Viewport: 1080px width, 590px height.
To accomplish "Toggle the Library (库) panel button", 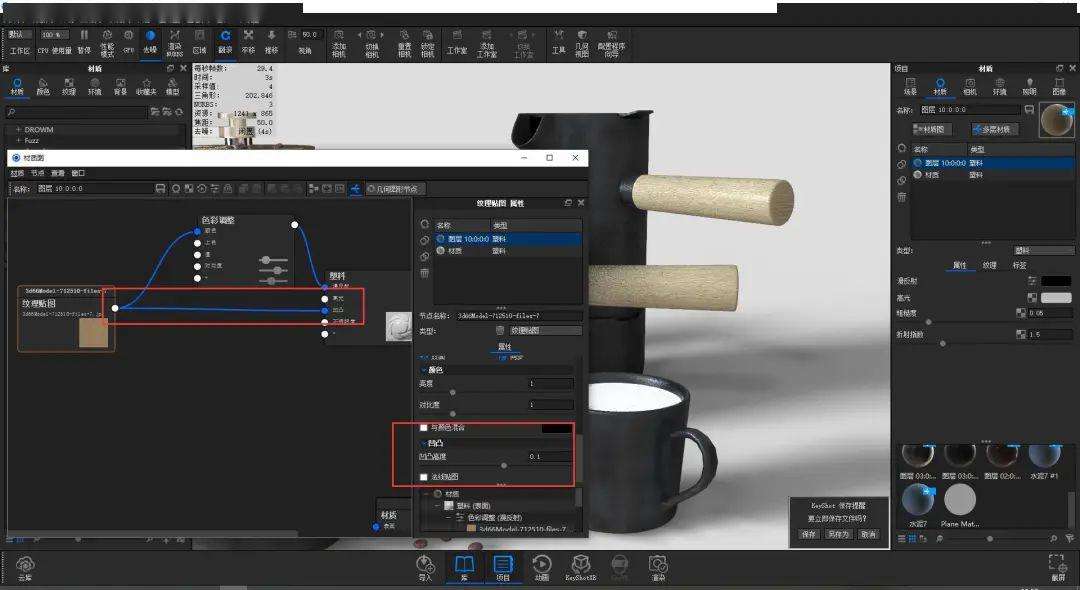I will click(x=464, y=568).
